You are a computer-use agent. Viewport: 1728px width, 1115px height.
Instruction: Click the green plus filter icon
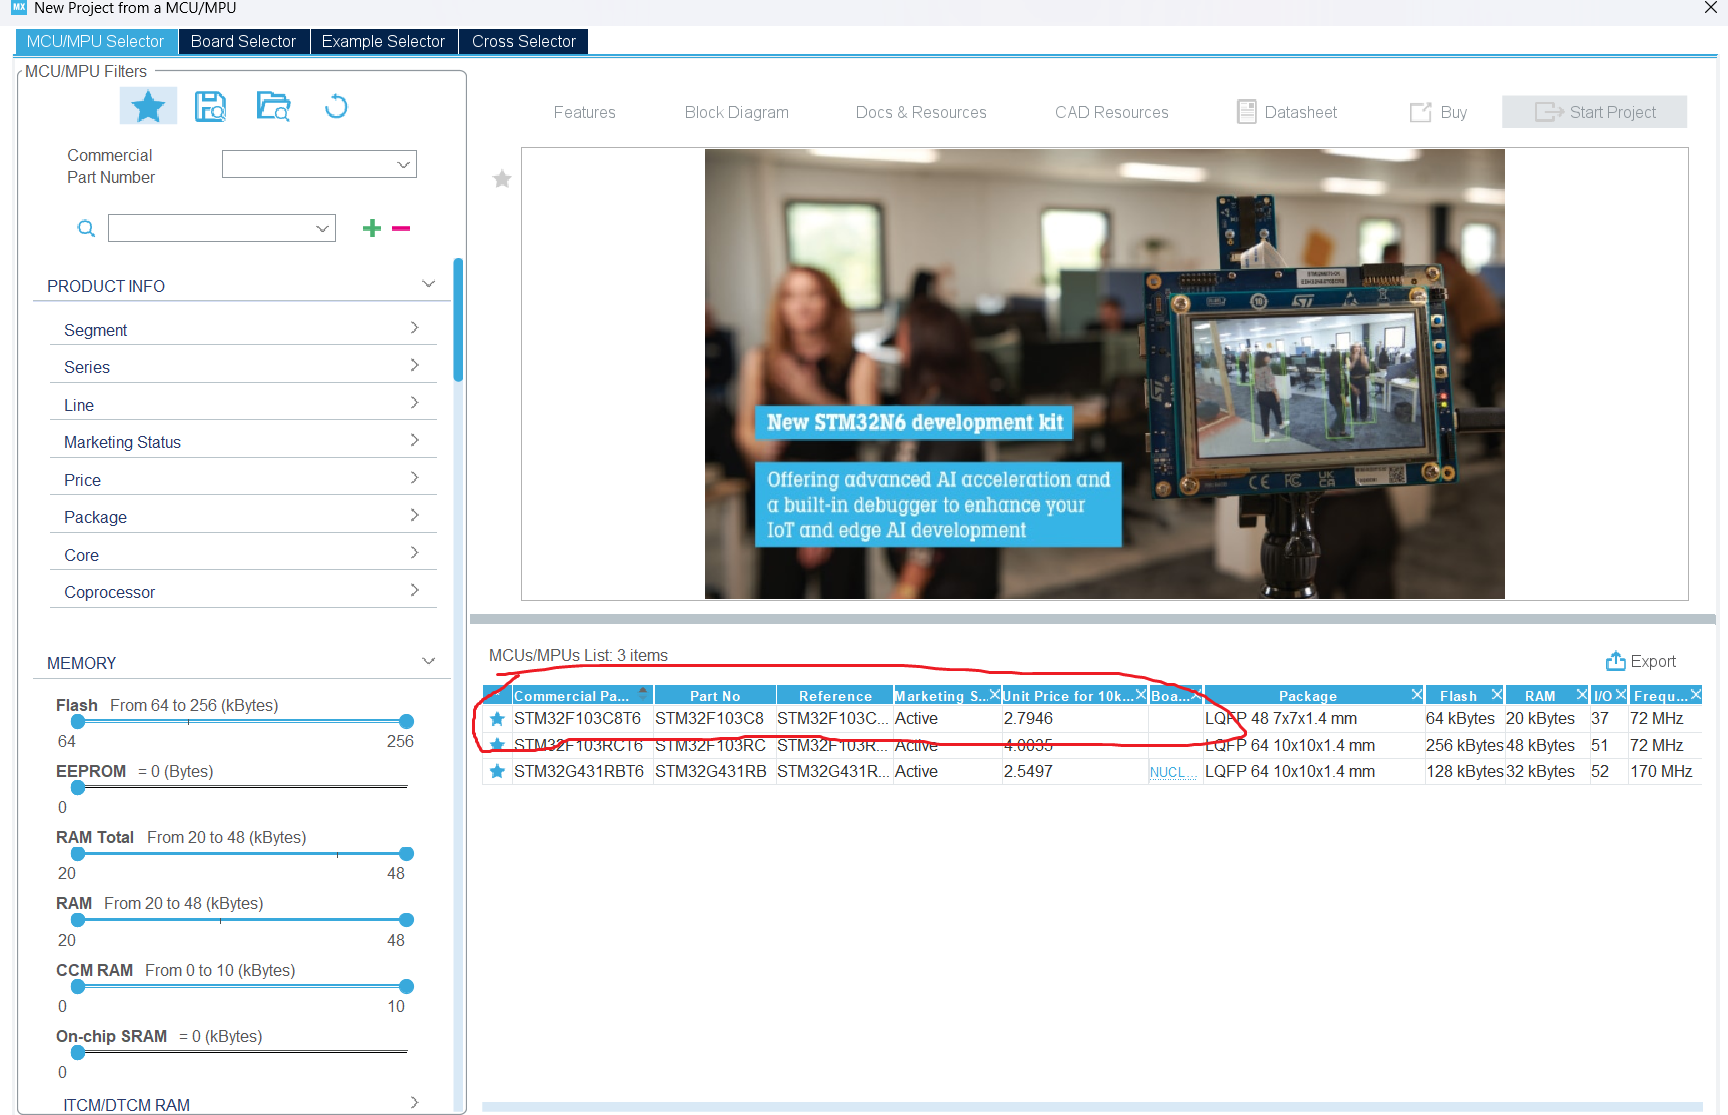point(372,228)
